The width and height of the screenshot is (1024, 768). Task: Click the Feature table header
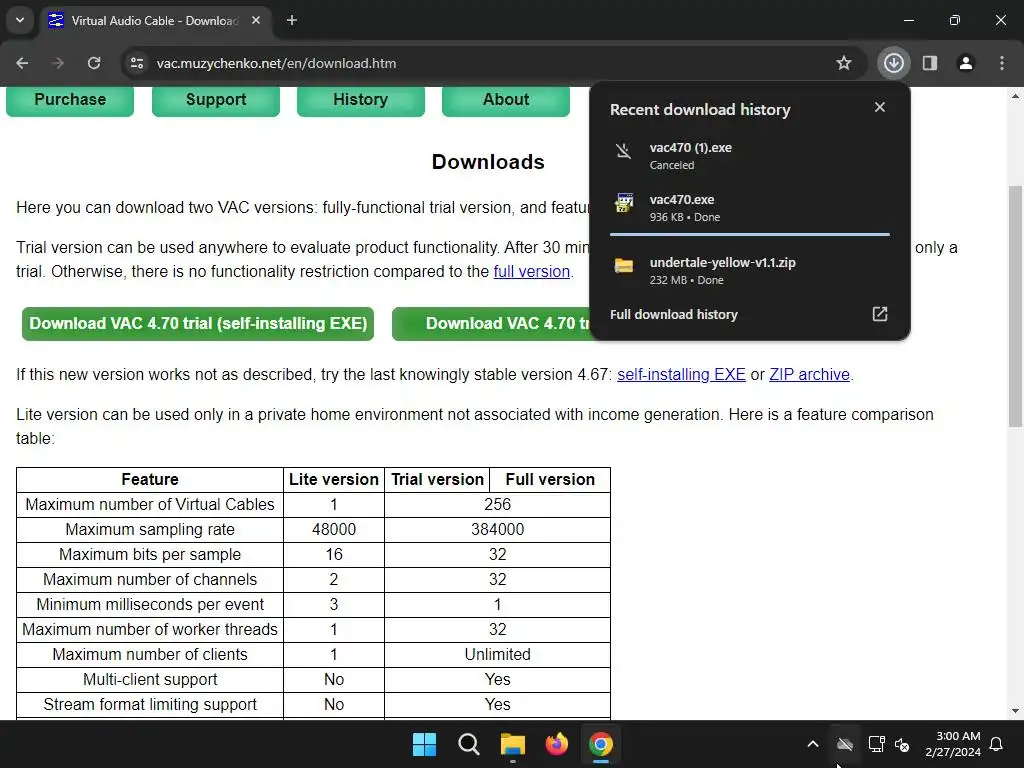150,479
